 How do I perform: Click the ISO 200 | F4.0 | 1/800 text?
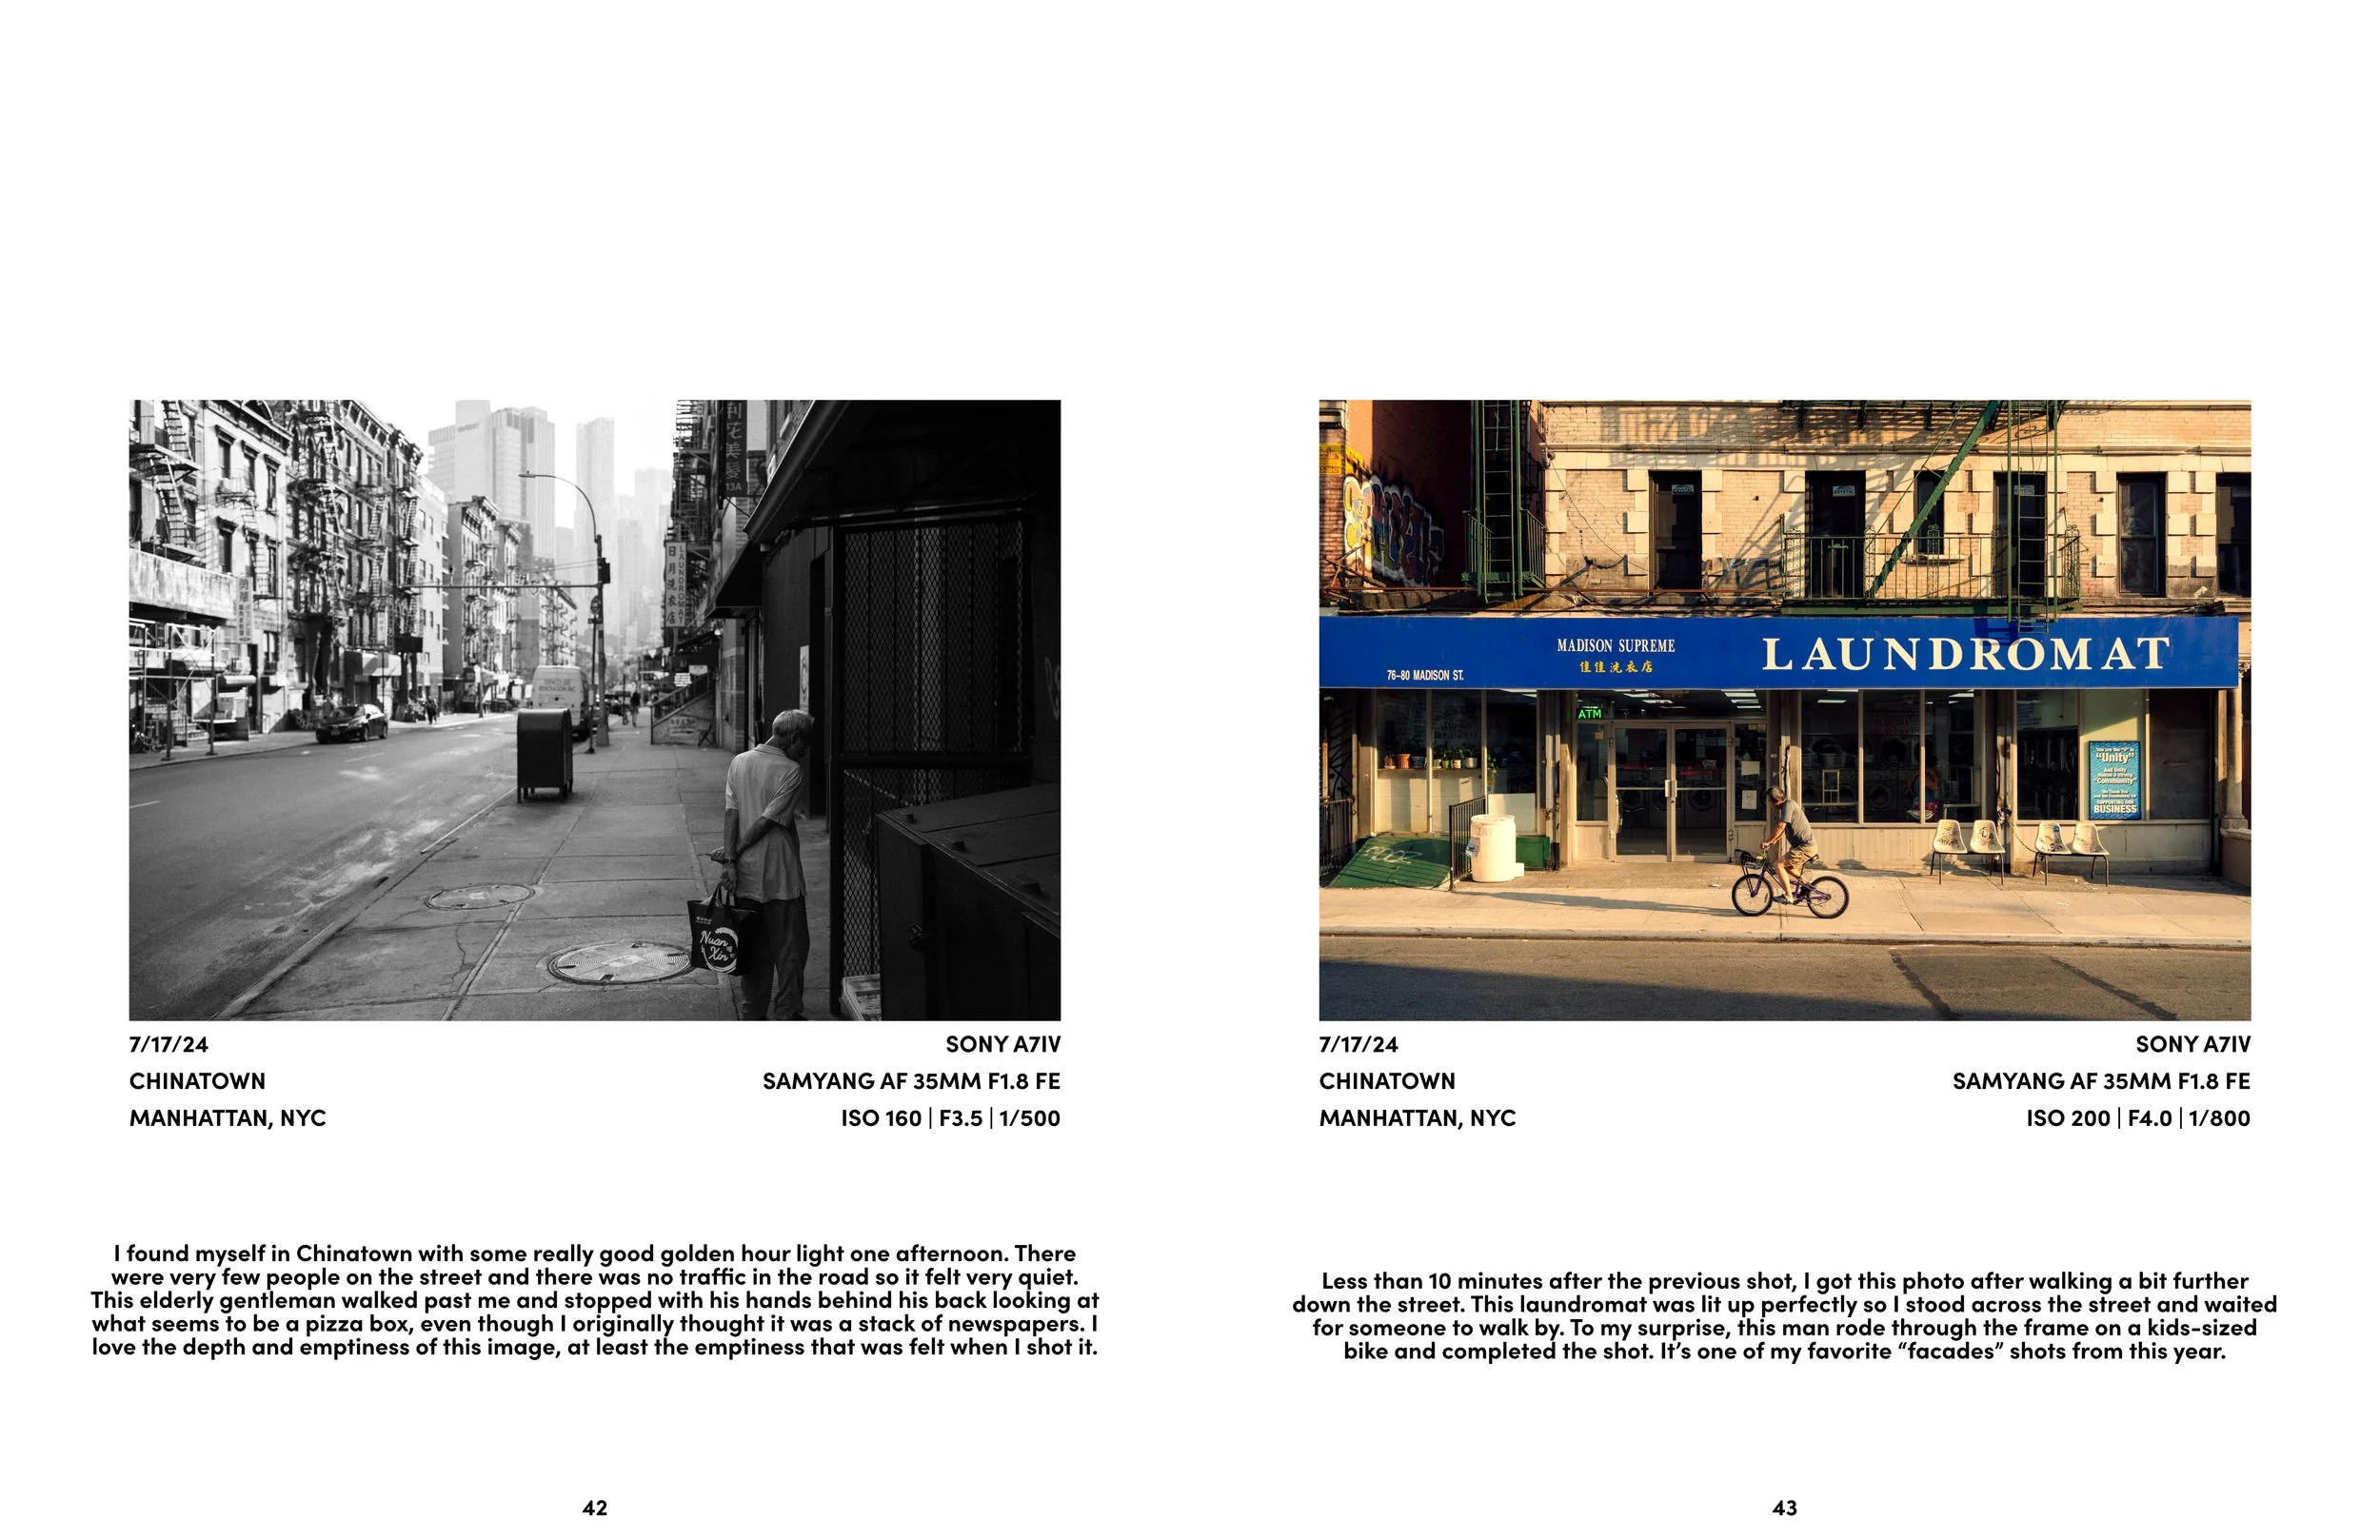[x=2138, y=1118]
